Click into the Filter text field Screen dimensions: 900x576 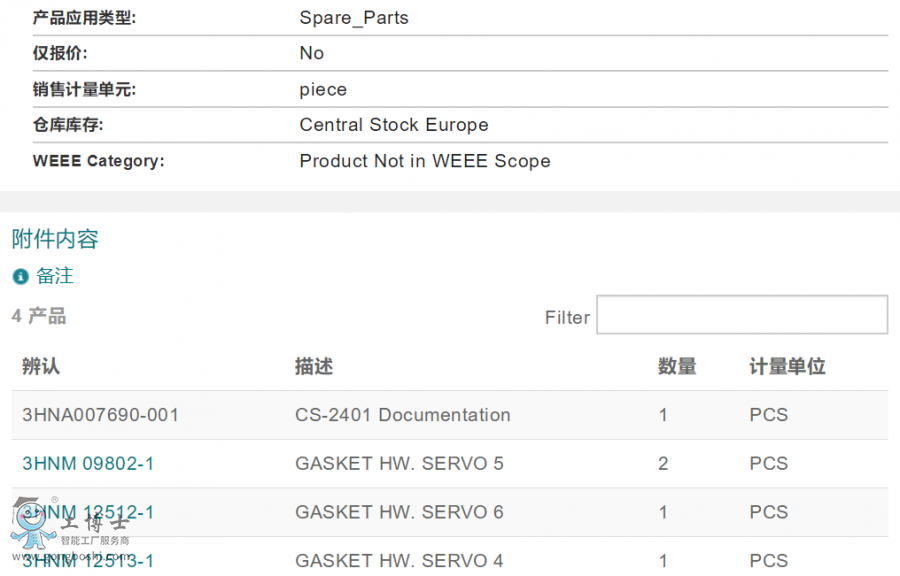[x=741, y=315]
